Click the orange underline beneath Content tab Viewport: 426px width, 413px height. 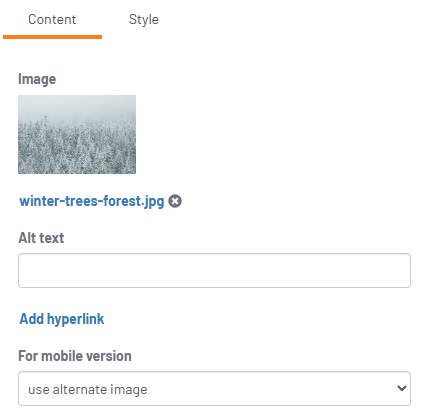point(52,37)
